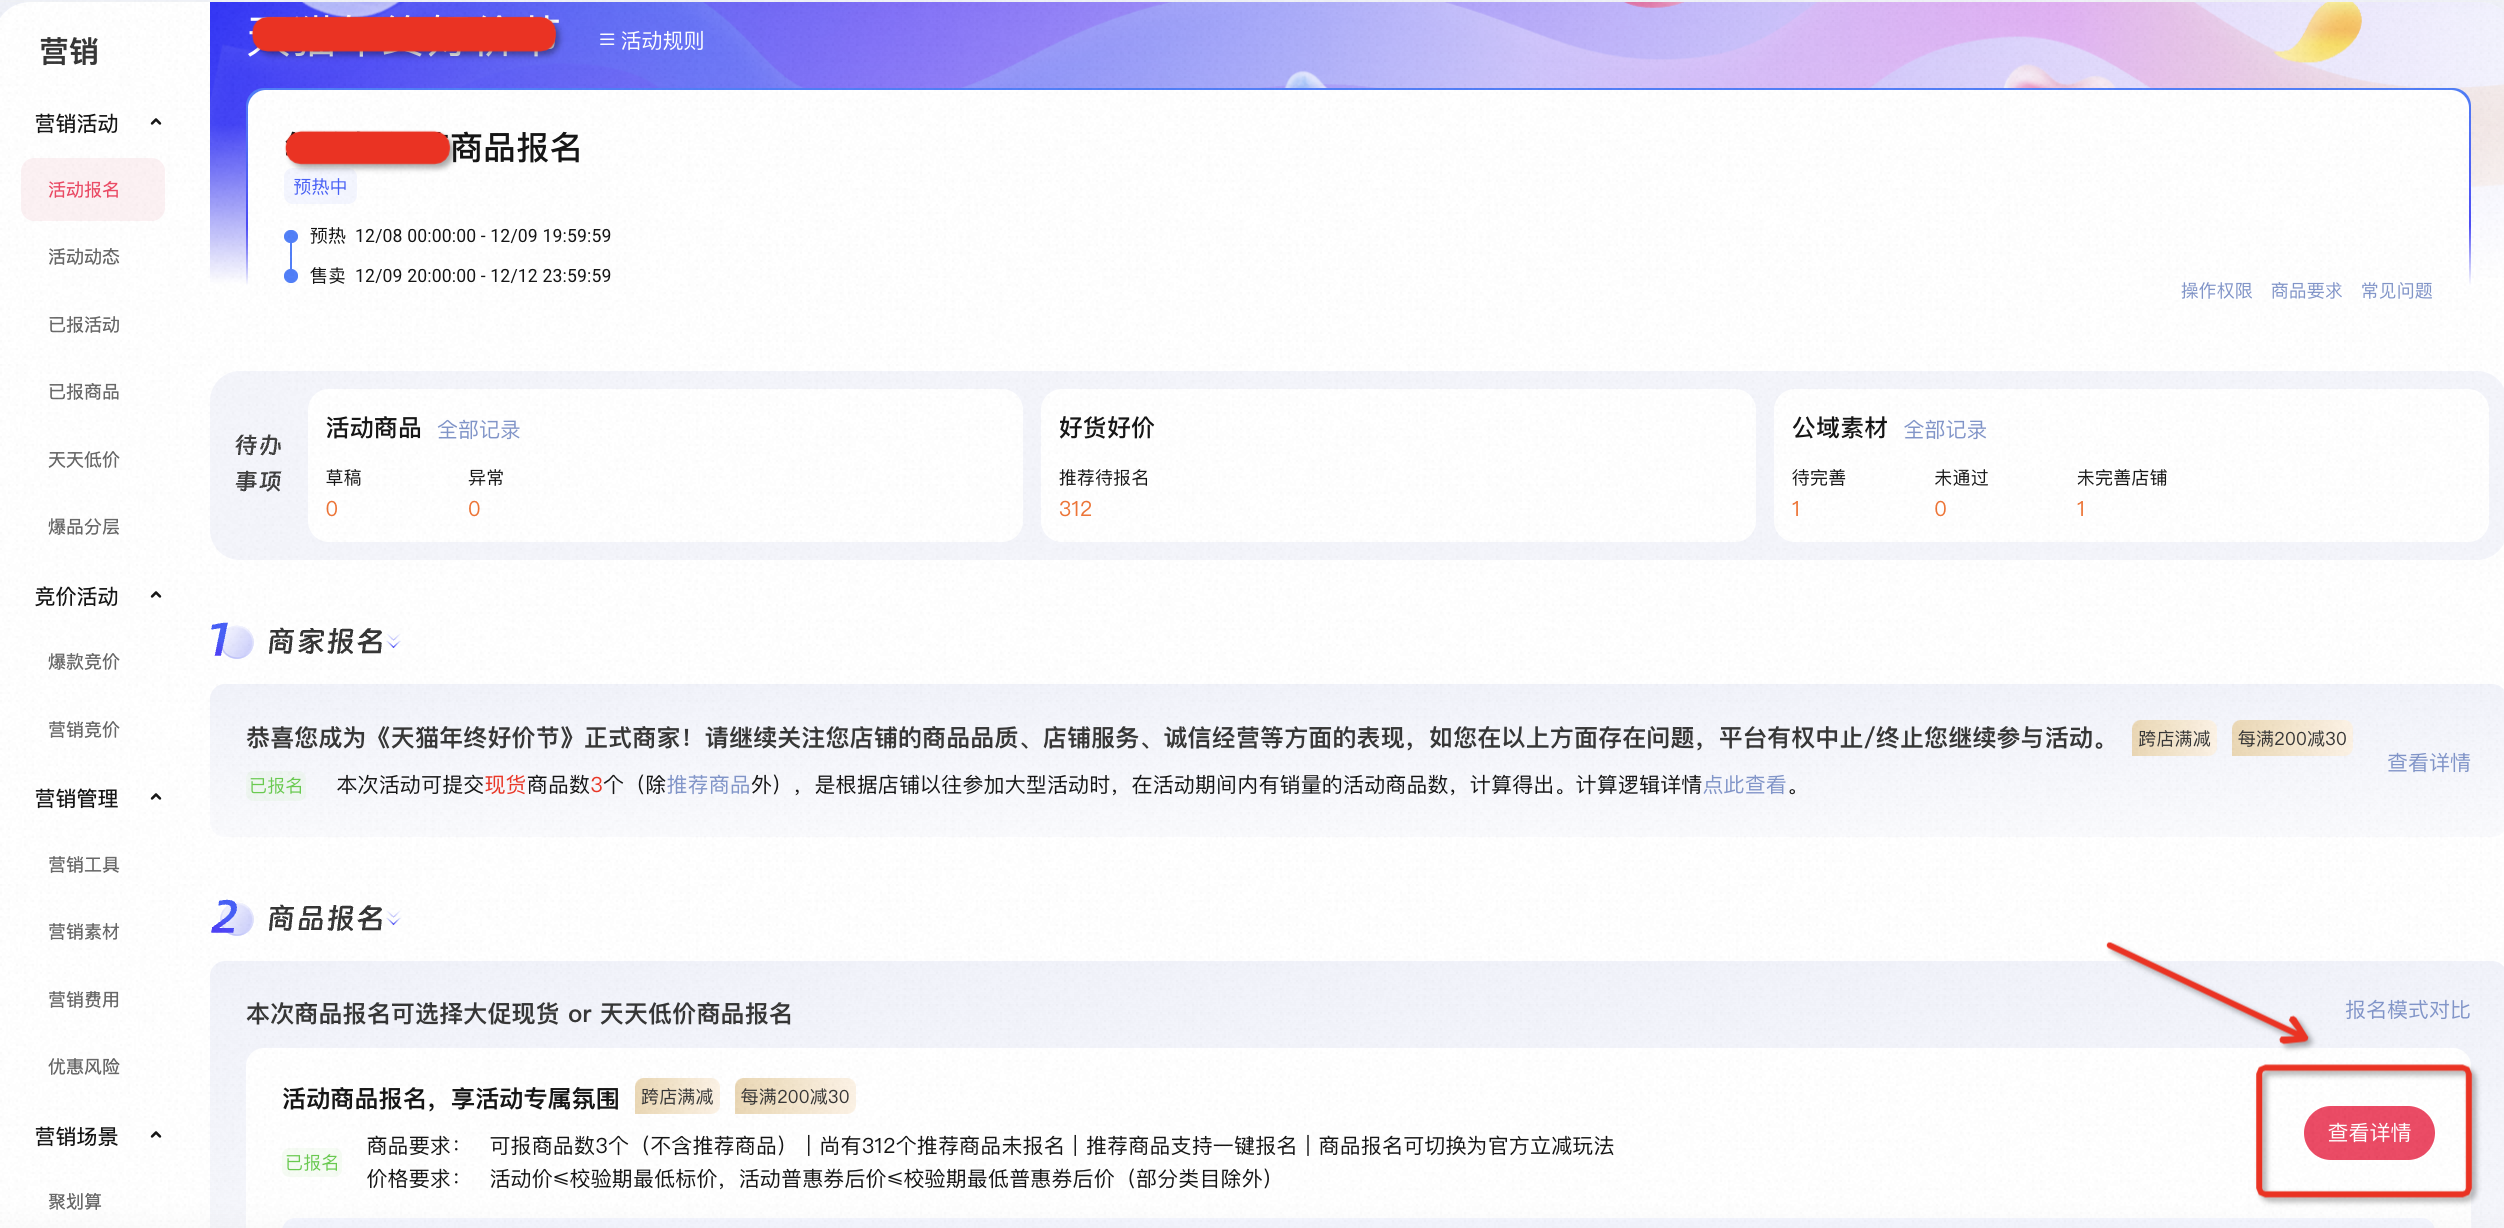Open 优惠风险 in the sidebar
The height and width of the screenshot is (1228, 2504).
[84, 1067]
